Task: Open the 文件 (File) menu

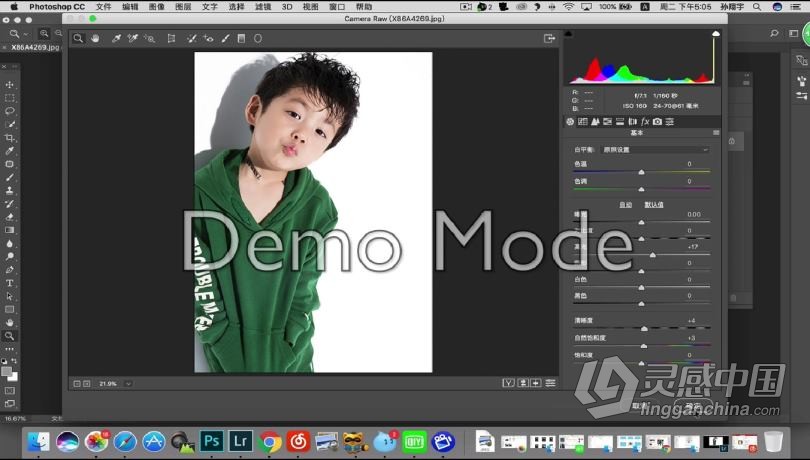Action: pyautogui.click(x=103, y=7)
